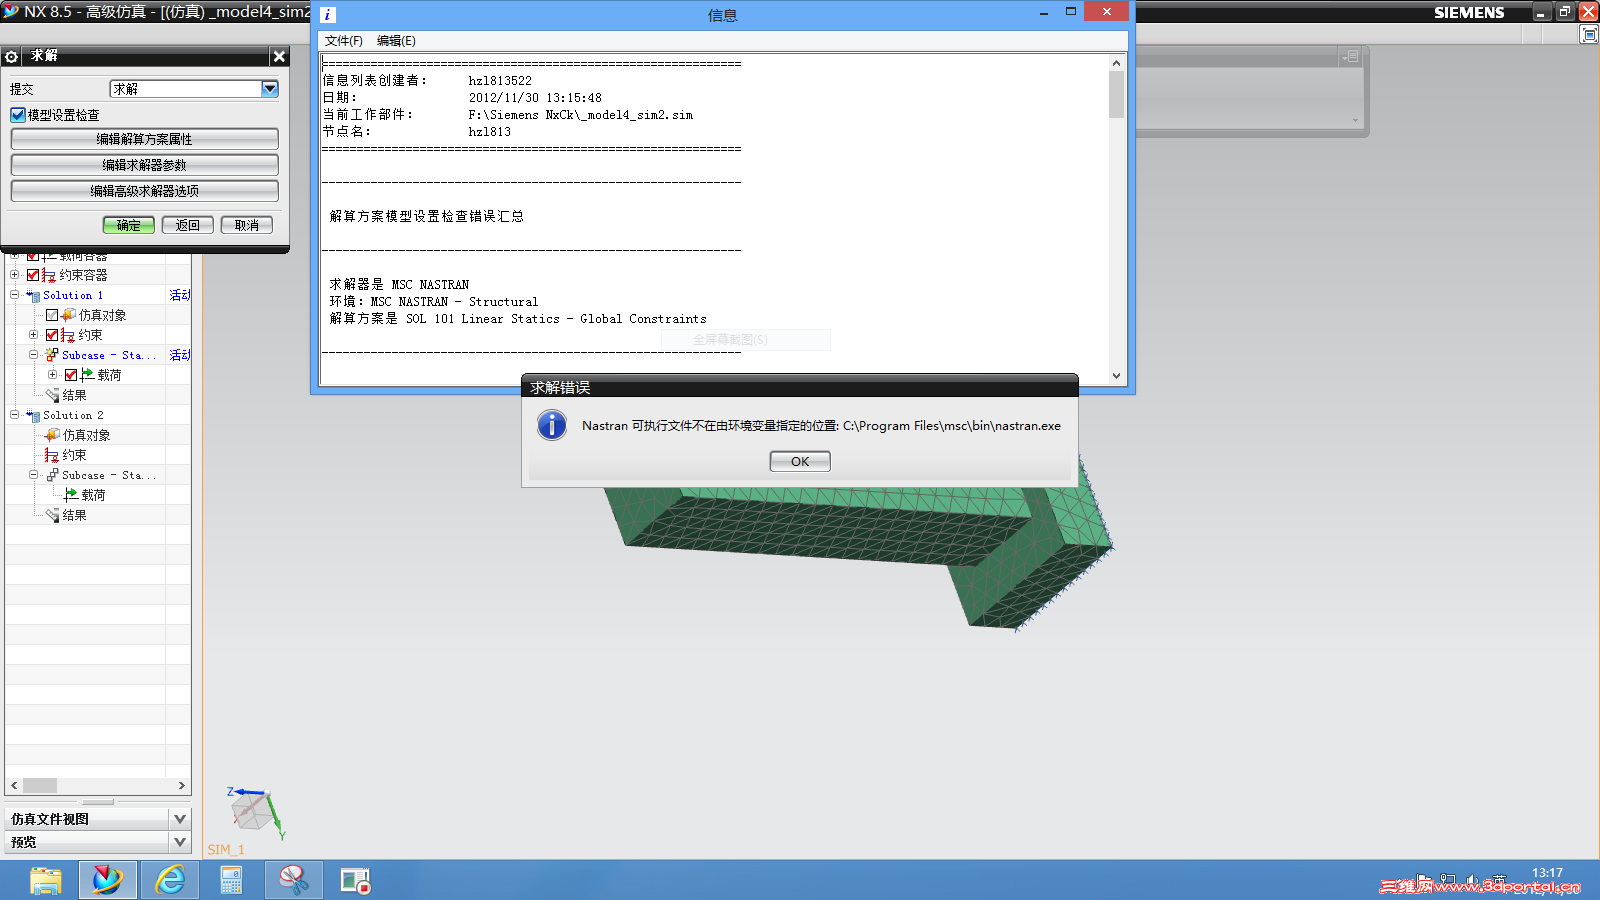Click the Solution 2 icon in the tree
The width and height of the screenshot is (1600, 900).
click(33, 415)
